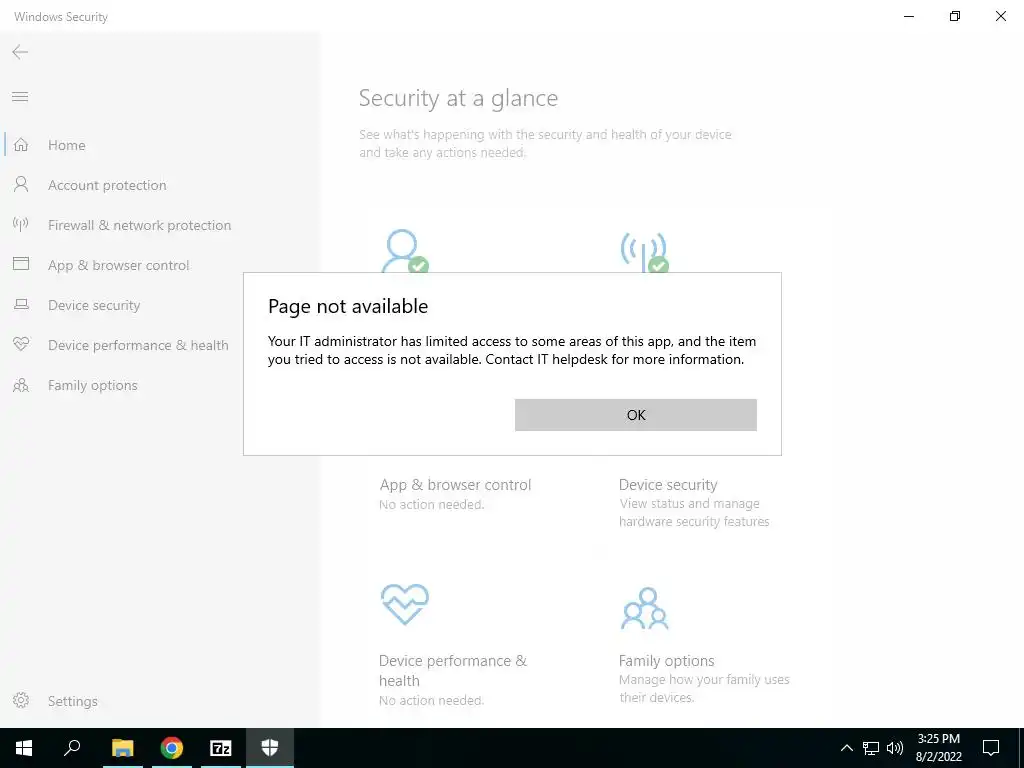Click the Family options tile people icon
Image resolution: width=1024 pixels, height=768 pixels.
(x=645, y=608)
